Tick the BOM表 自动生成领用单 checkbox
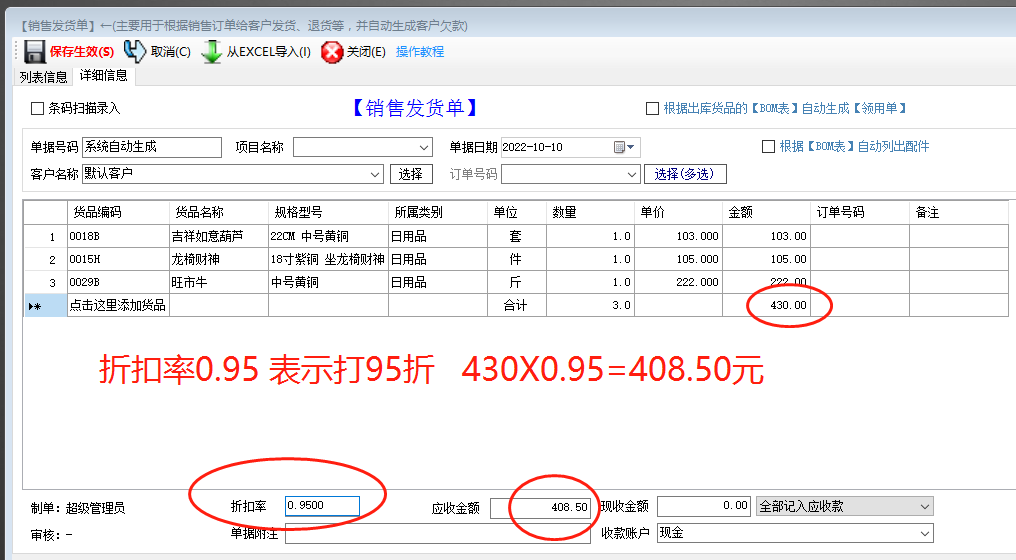This screenshot has width=1016, height=560. pos(652,108)
